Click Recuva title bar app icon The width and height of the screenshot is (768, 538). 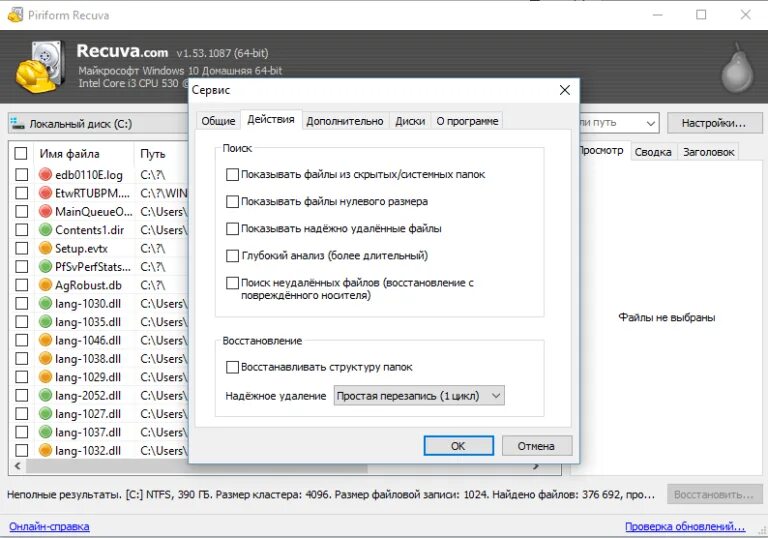pyautogui.click(x=15, y=15)
